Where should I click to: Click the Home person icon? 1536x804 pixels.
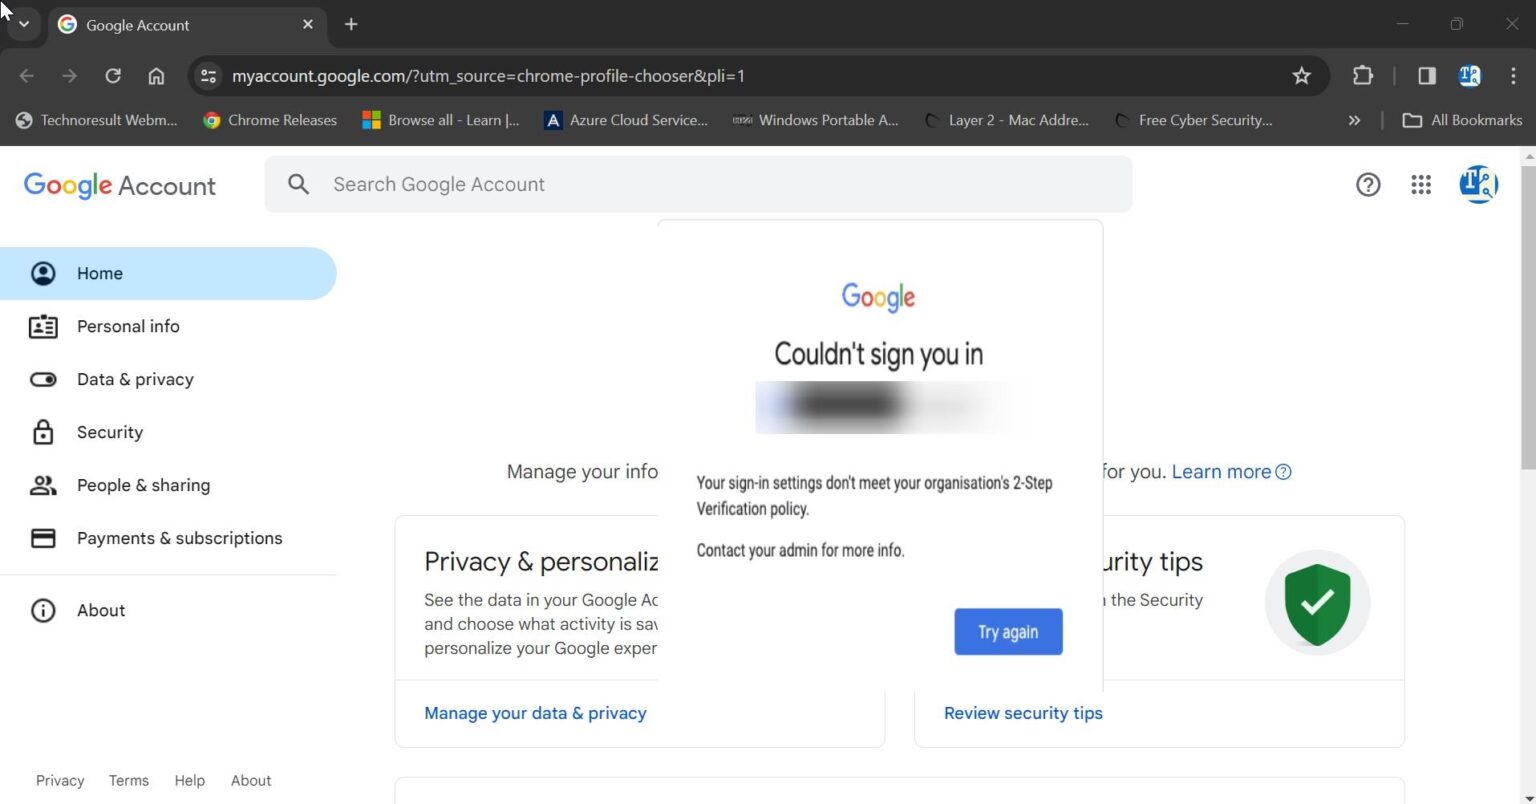click(43, 273)
